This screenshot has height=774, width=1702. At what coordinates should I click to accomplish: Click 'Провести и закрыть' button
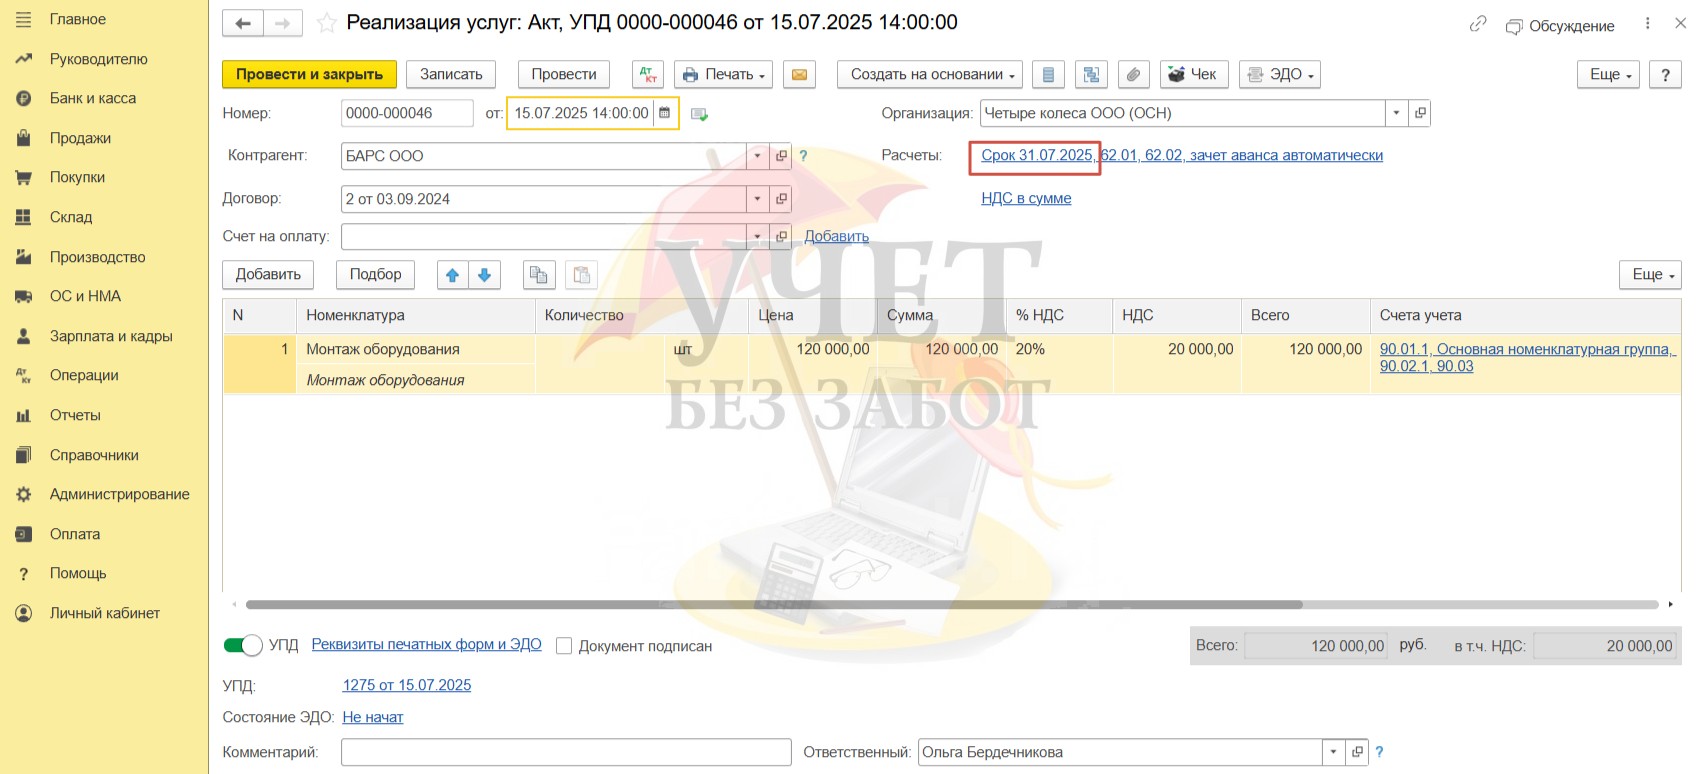click(309, 74)
